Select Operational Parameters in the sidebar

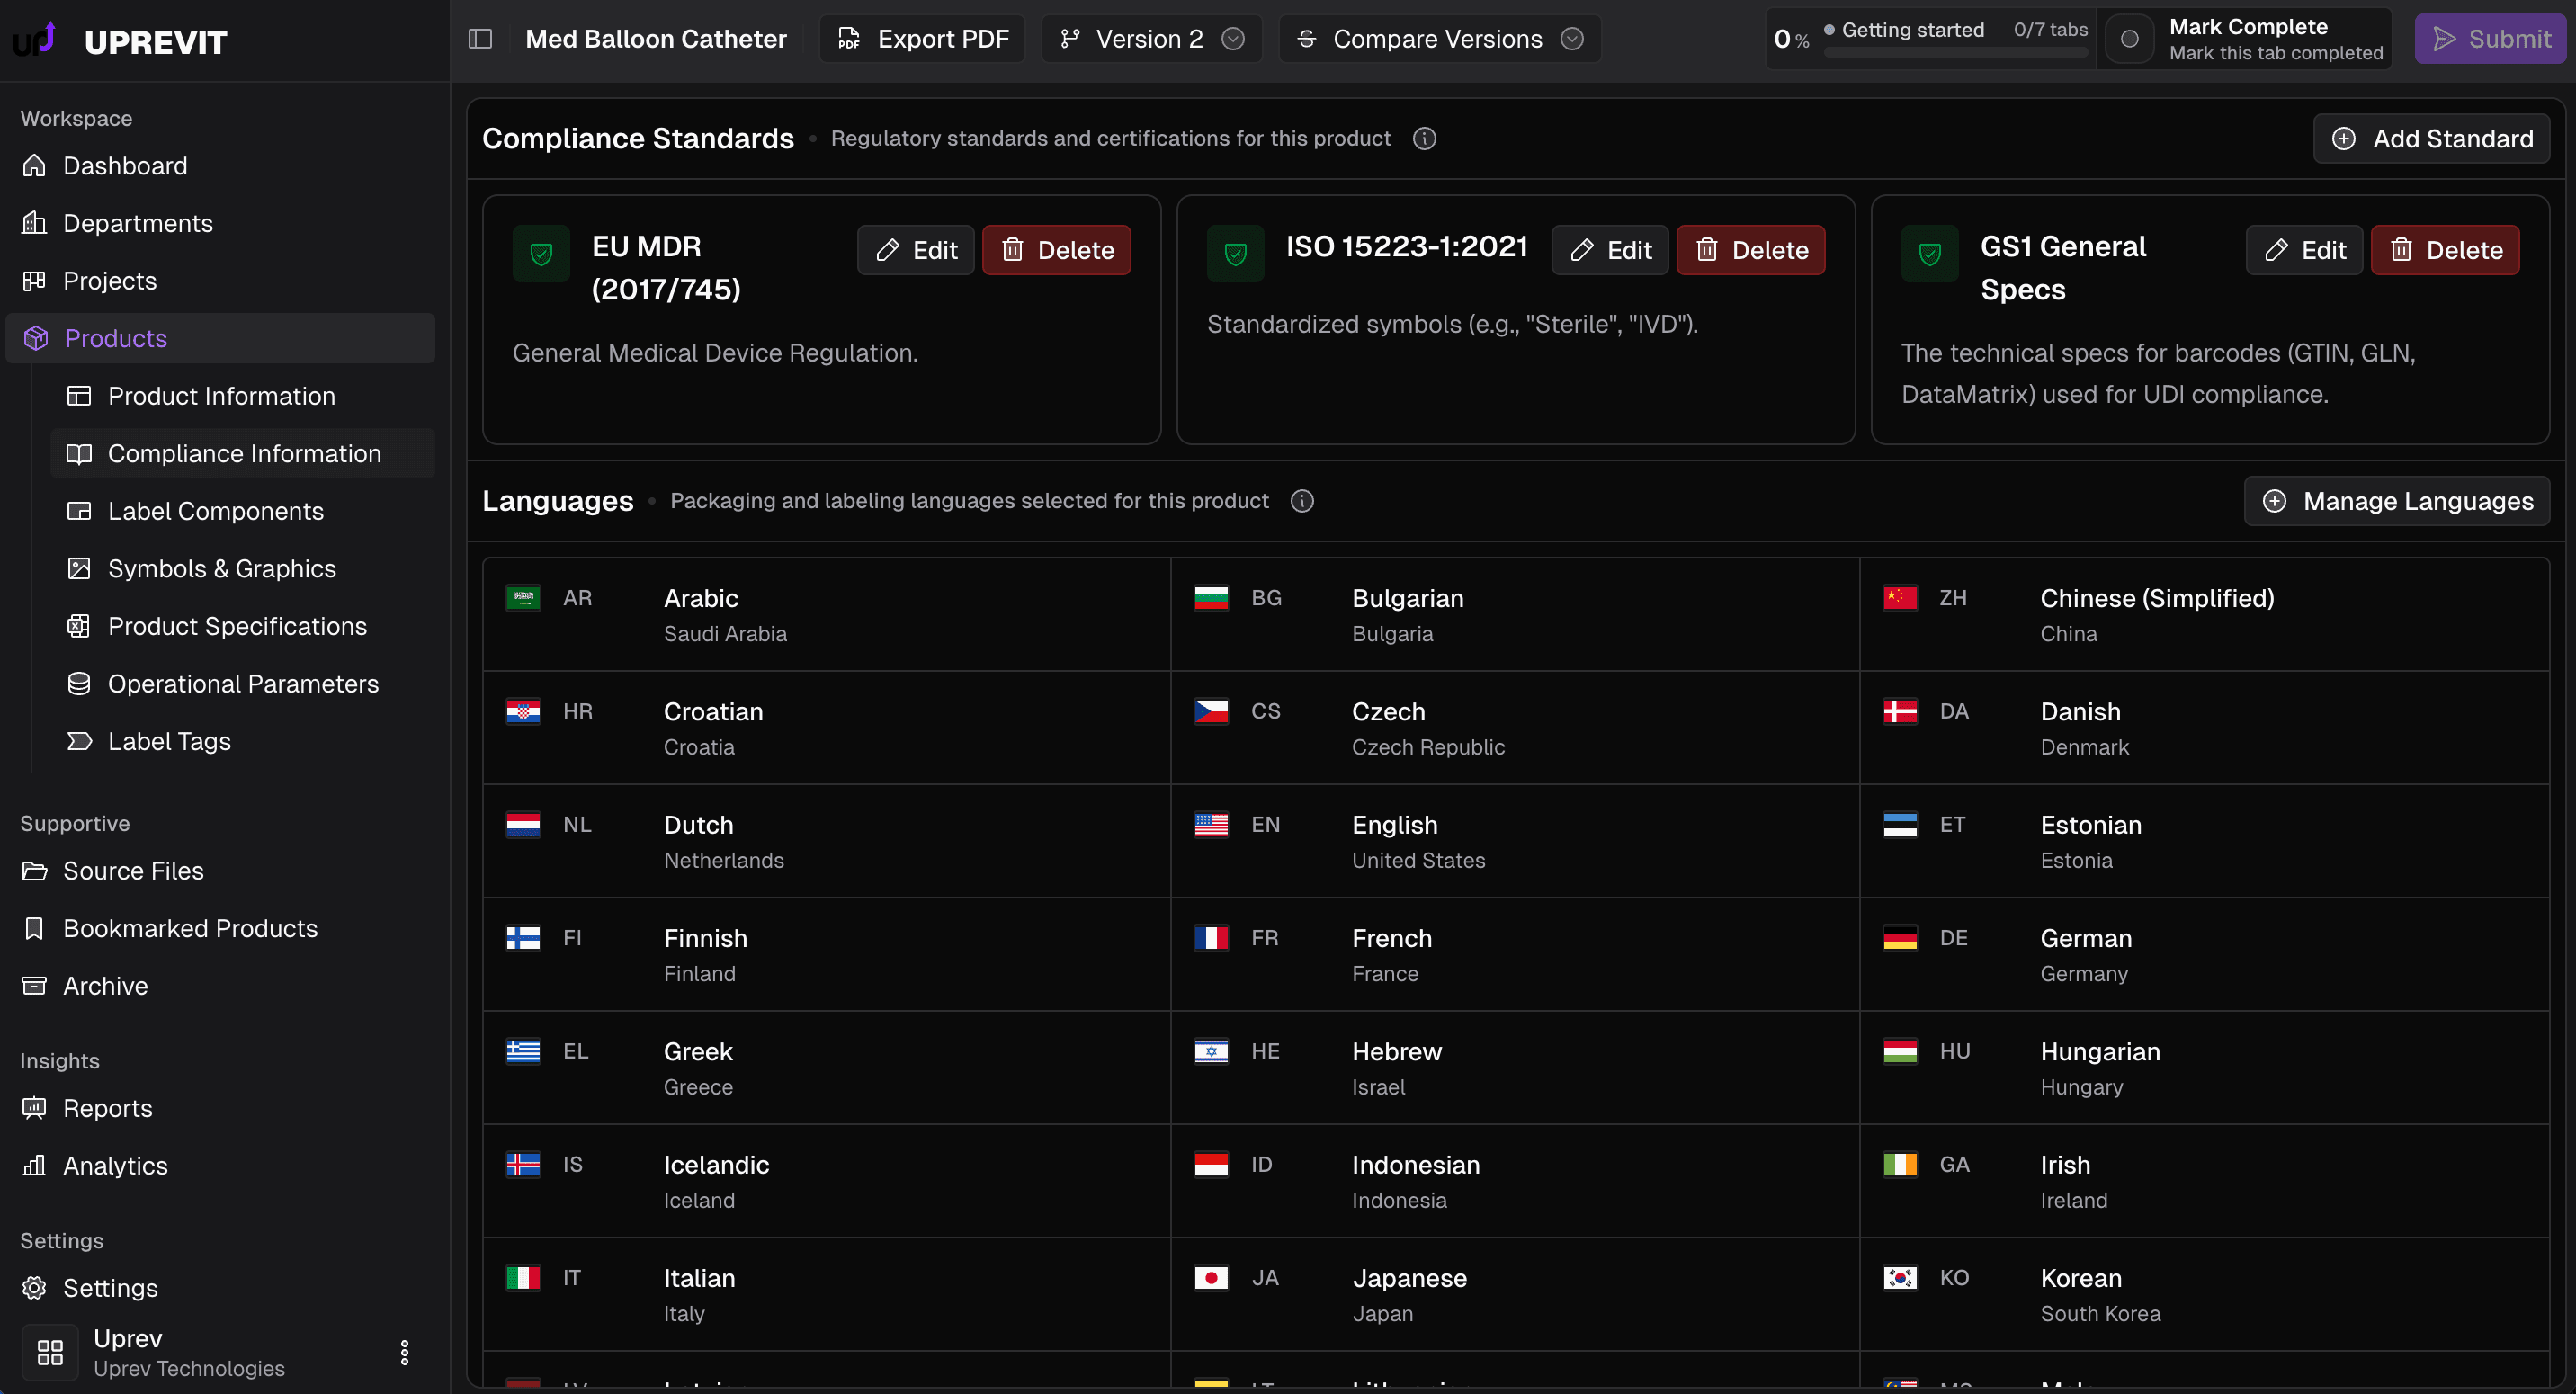243,683
